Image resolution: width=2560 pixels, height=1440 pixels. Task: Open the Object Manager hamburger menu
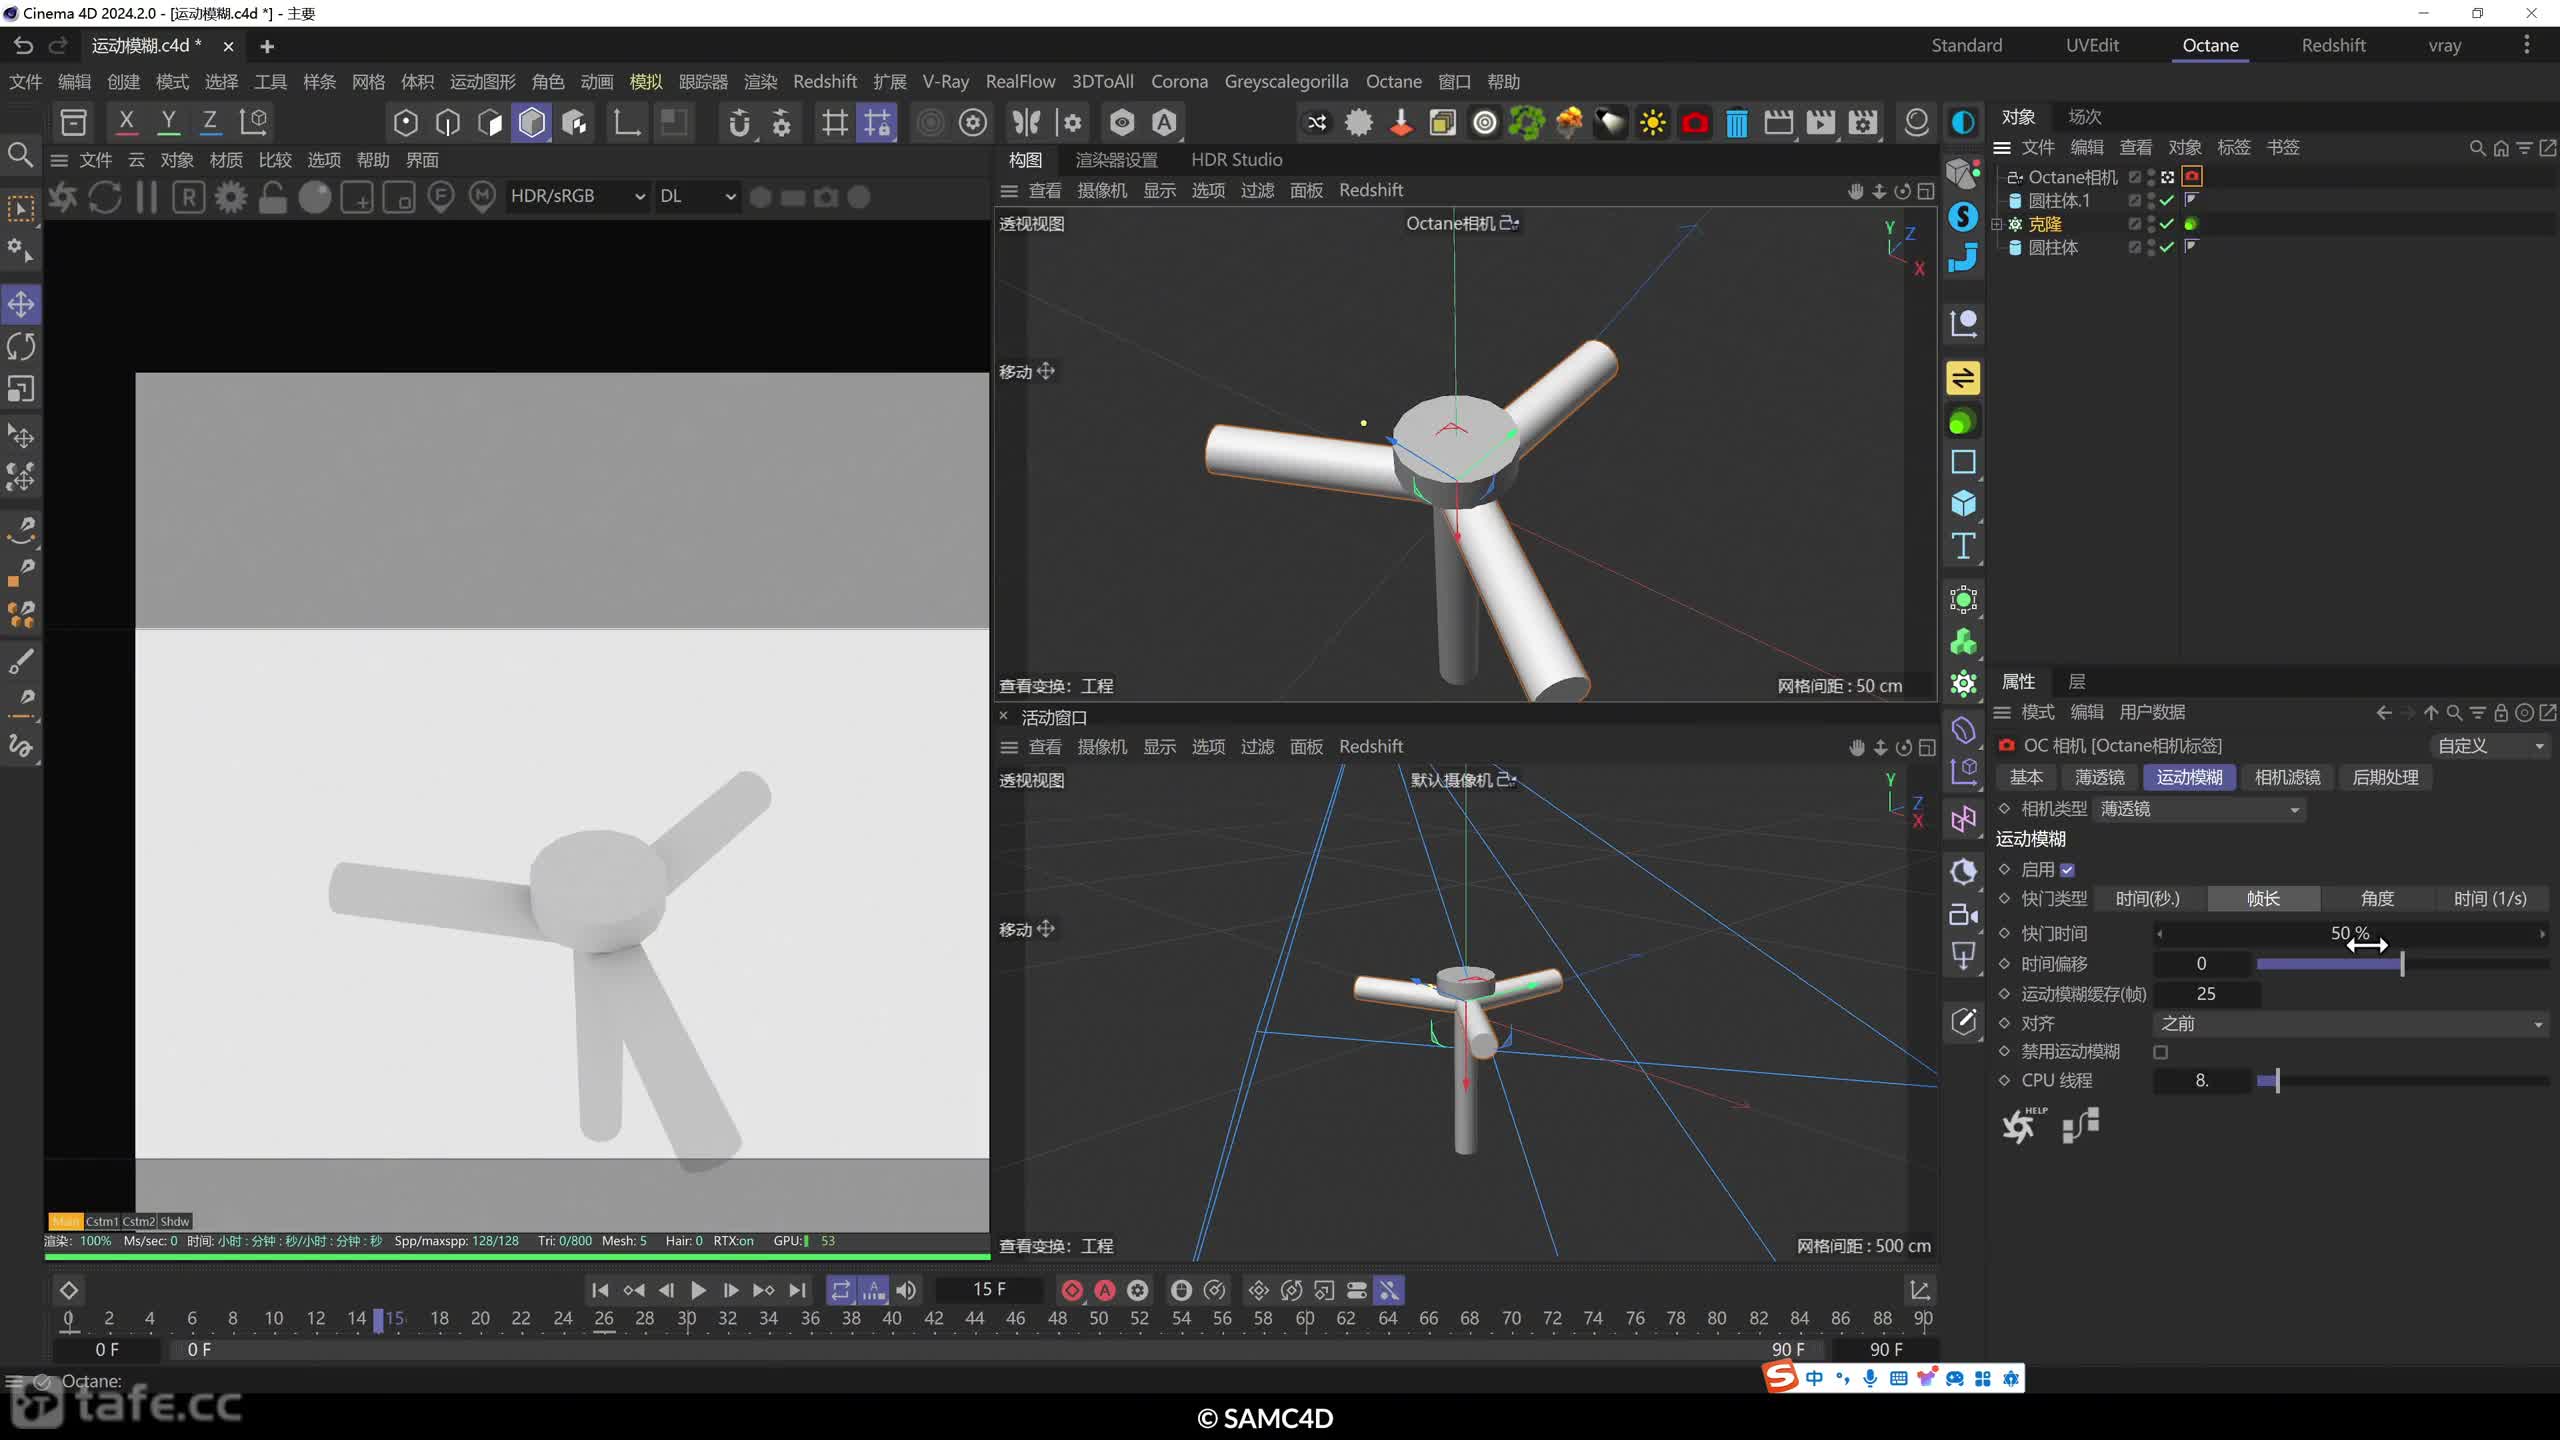[2002, 148]
